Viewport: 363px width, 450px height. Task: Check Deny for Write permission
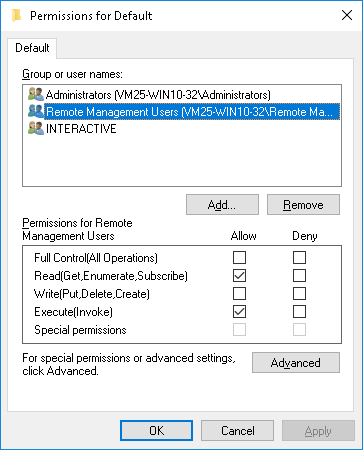[299, 294]
